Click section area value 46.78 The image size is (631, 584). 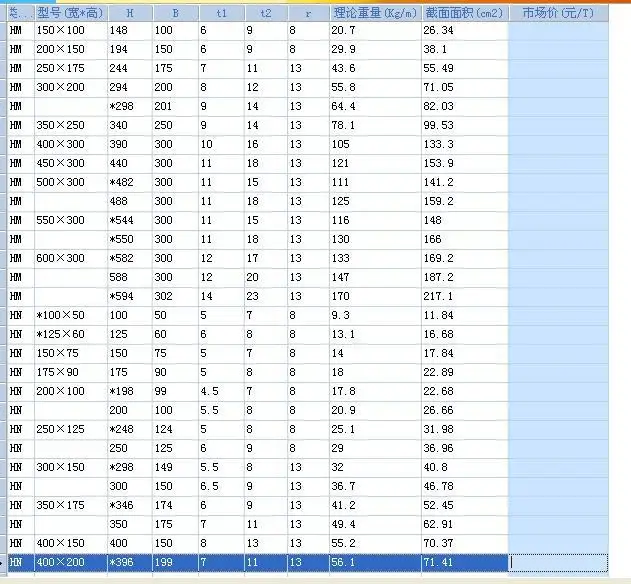pos(438,486)
